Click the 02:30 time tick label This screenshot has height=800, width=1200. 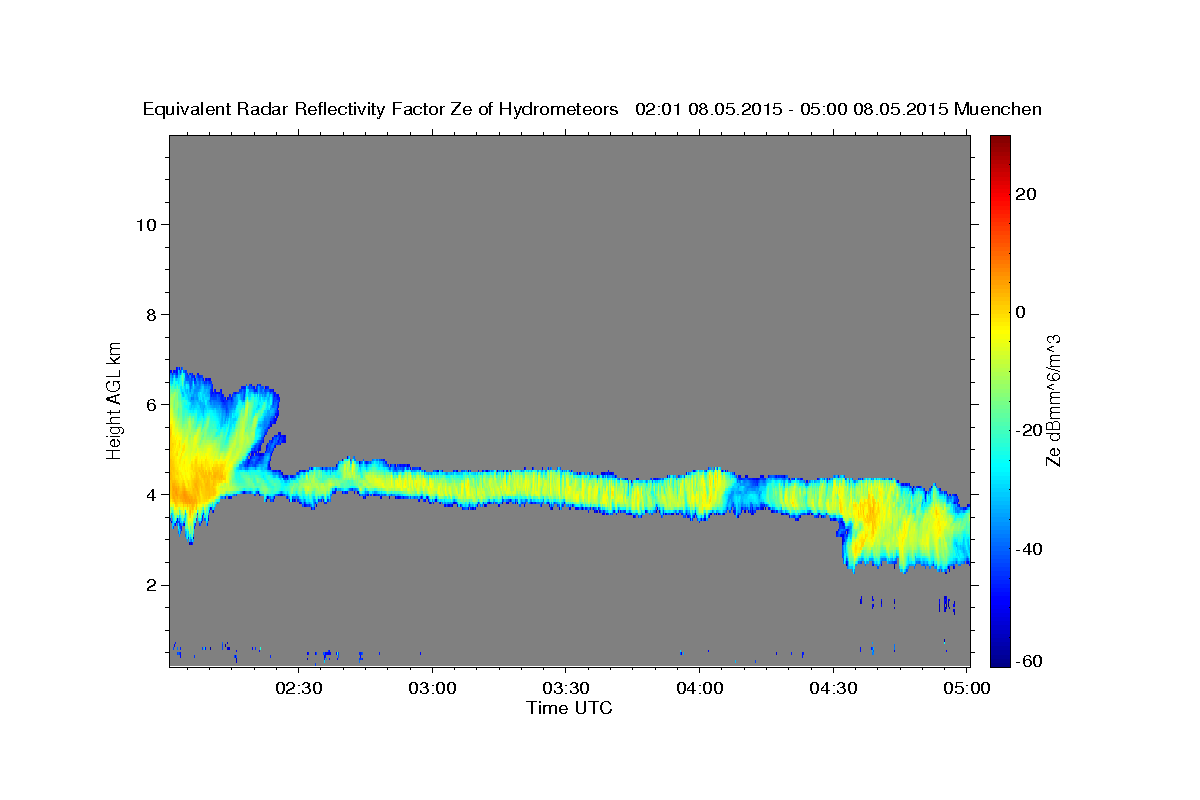[299, 689]
